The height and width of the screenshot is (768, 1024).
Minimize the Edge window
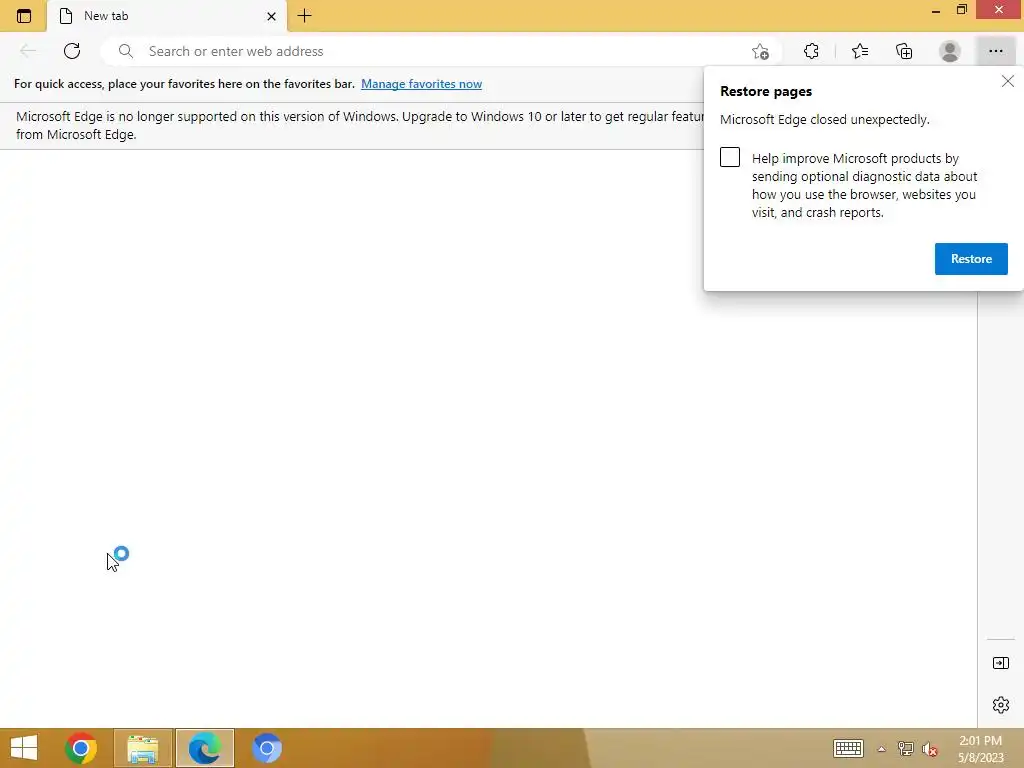(935, 10)
